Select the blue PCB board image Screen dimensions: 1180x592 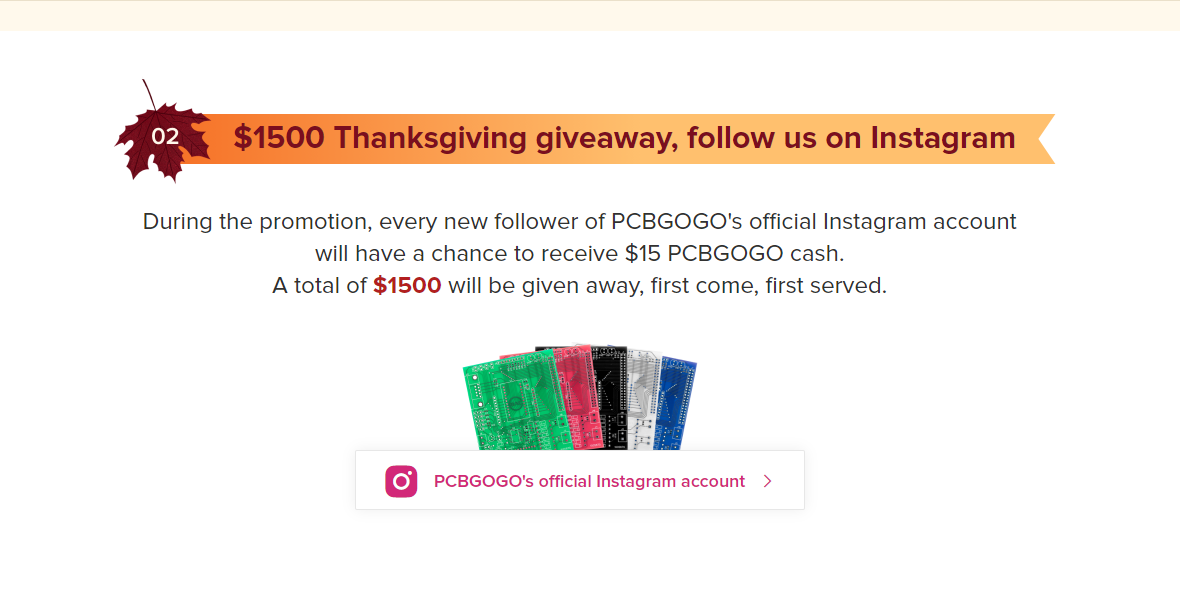pos(675,403)
